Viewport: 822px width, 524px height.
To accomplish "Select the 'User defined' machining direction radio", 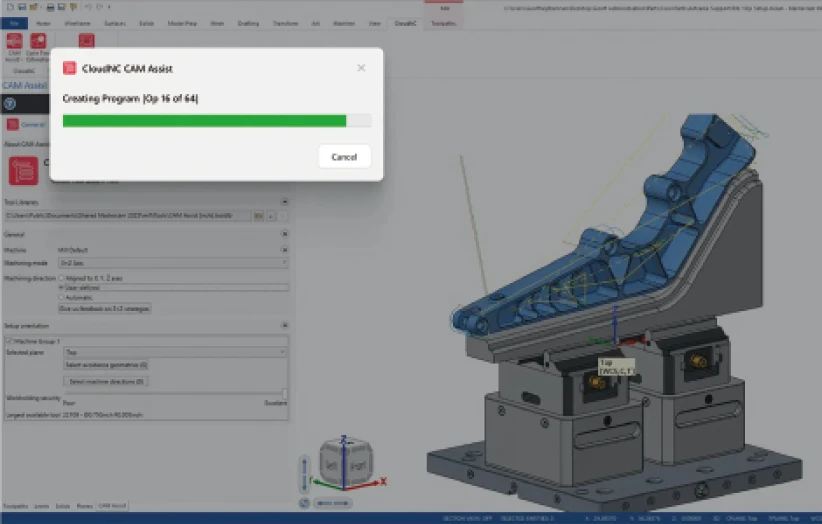I will click(63, 287).
